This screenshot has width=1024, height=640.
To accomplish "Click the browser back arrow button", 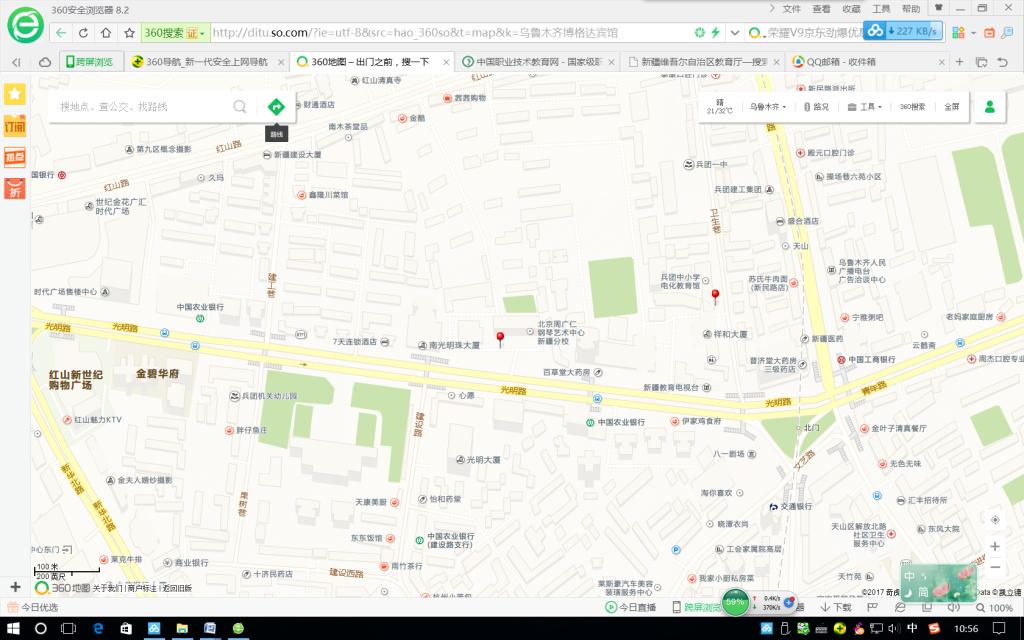I will pos(61,33).
